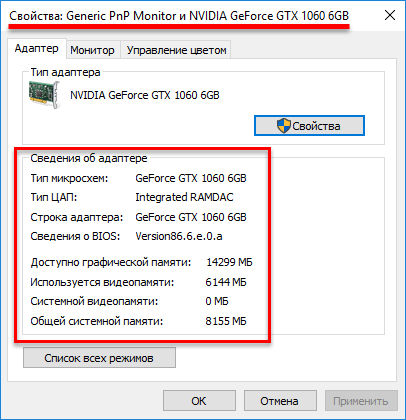Click Используется видеопамяти label
The image size is (406, 420).
click(102, 282)
